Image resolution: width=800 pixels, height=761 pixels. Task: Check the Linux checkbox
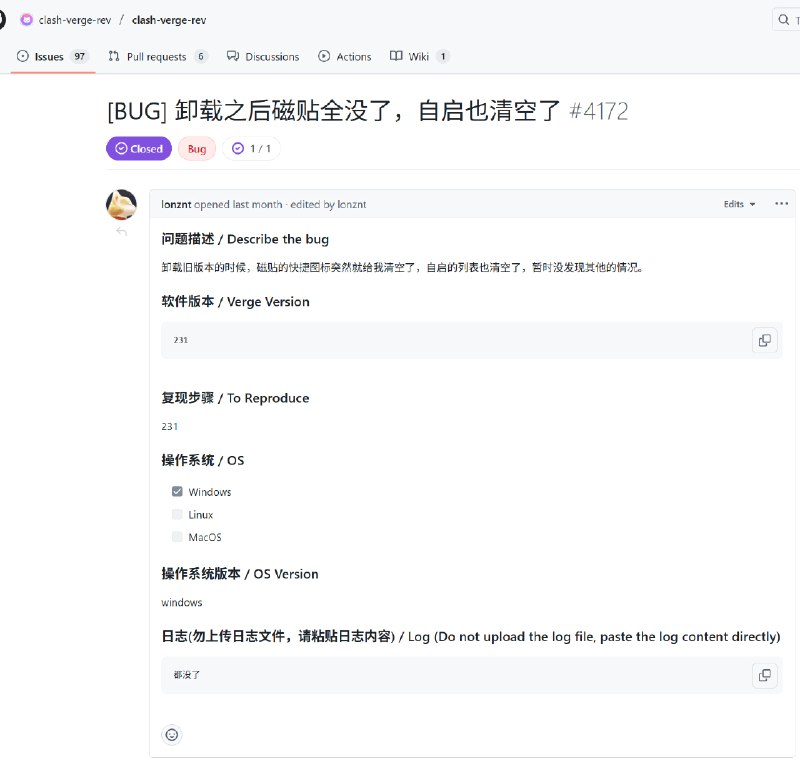(x=176, y=514)
